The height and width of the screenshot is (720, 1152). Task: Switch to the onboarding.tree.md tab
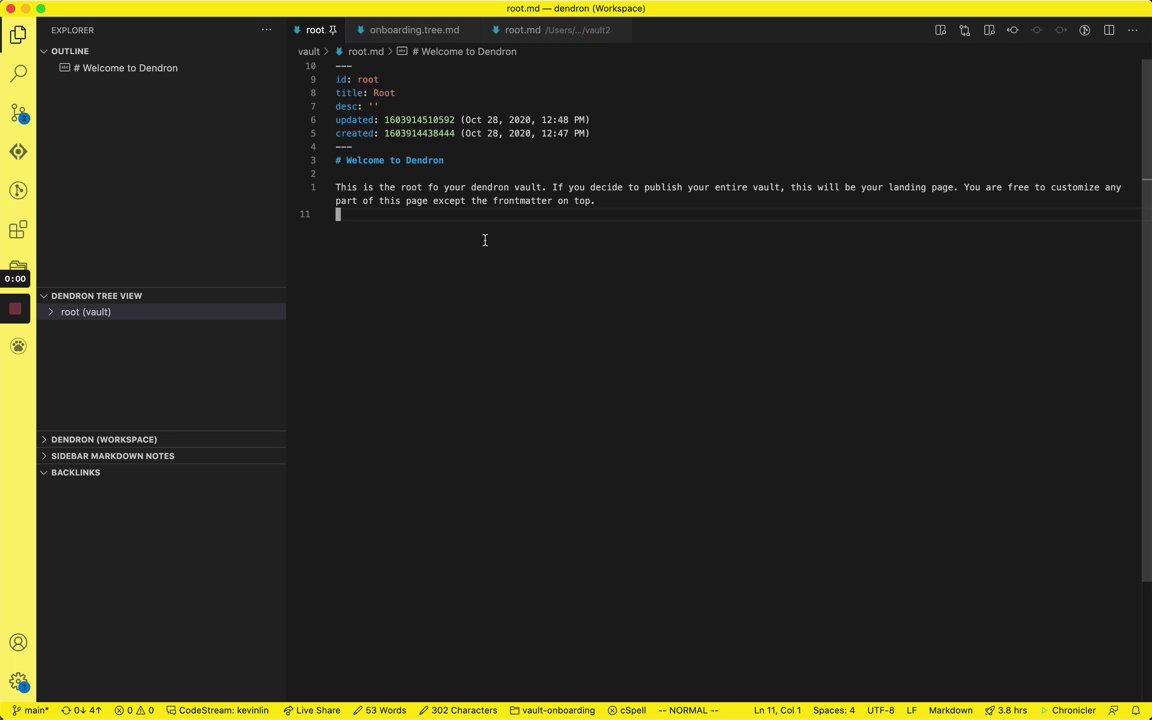tap(414, 30)
